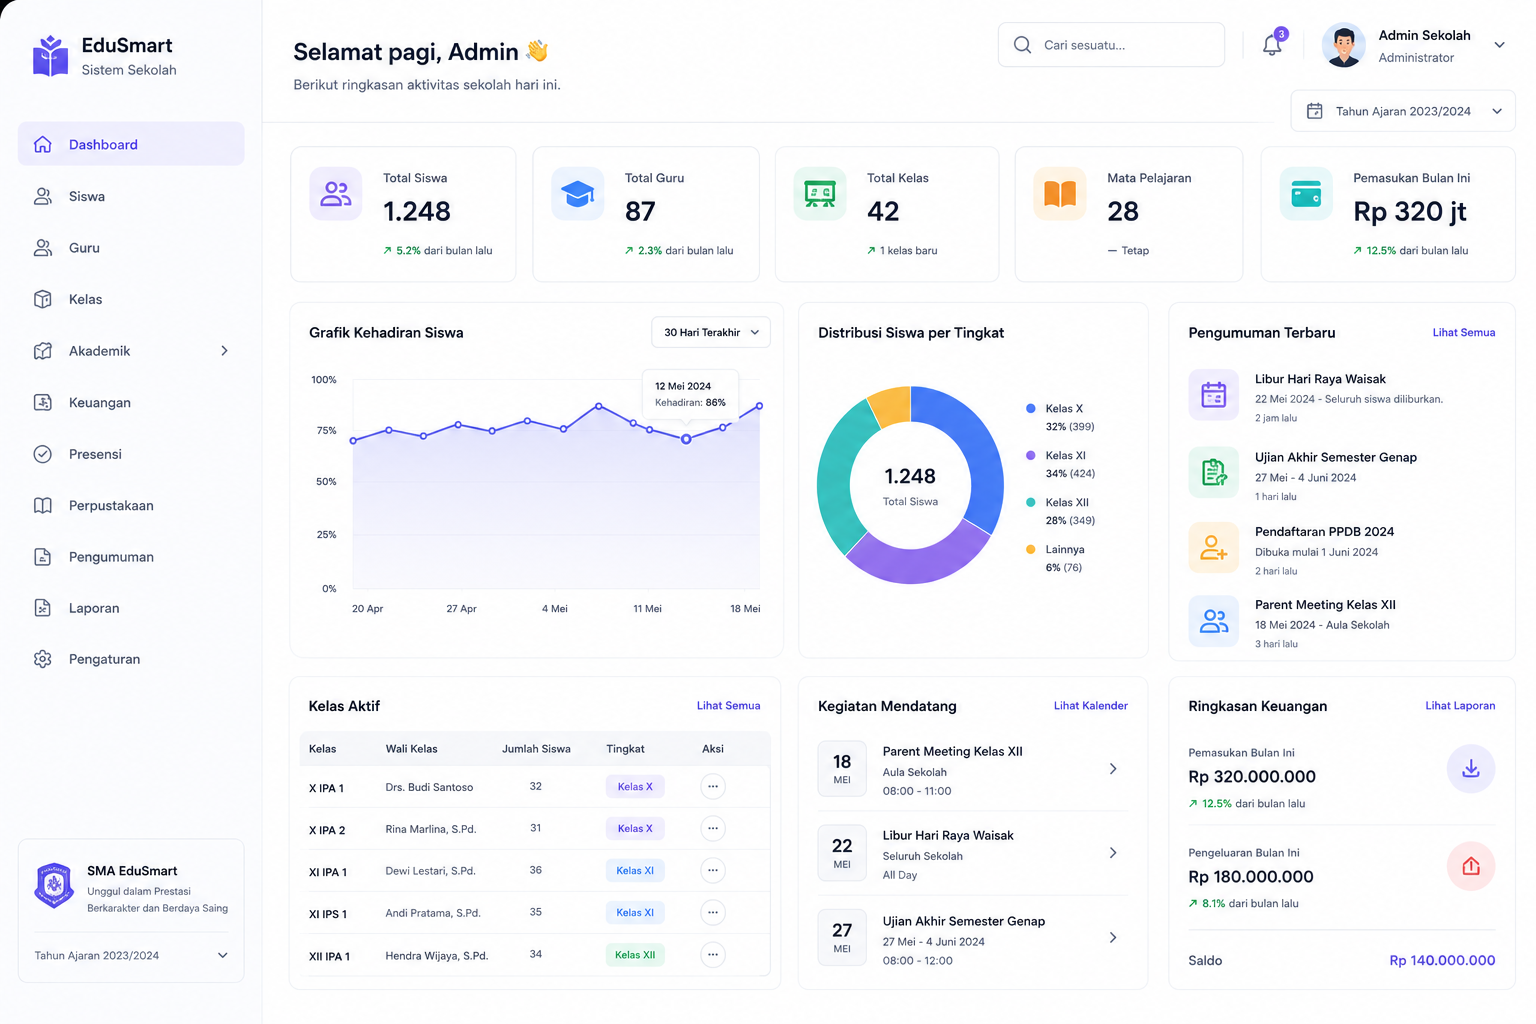The image size is (1536, 1024).
Task: Open action menu for XI IPA 1
Action: (713, 870)
